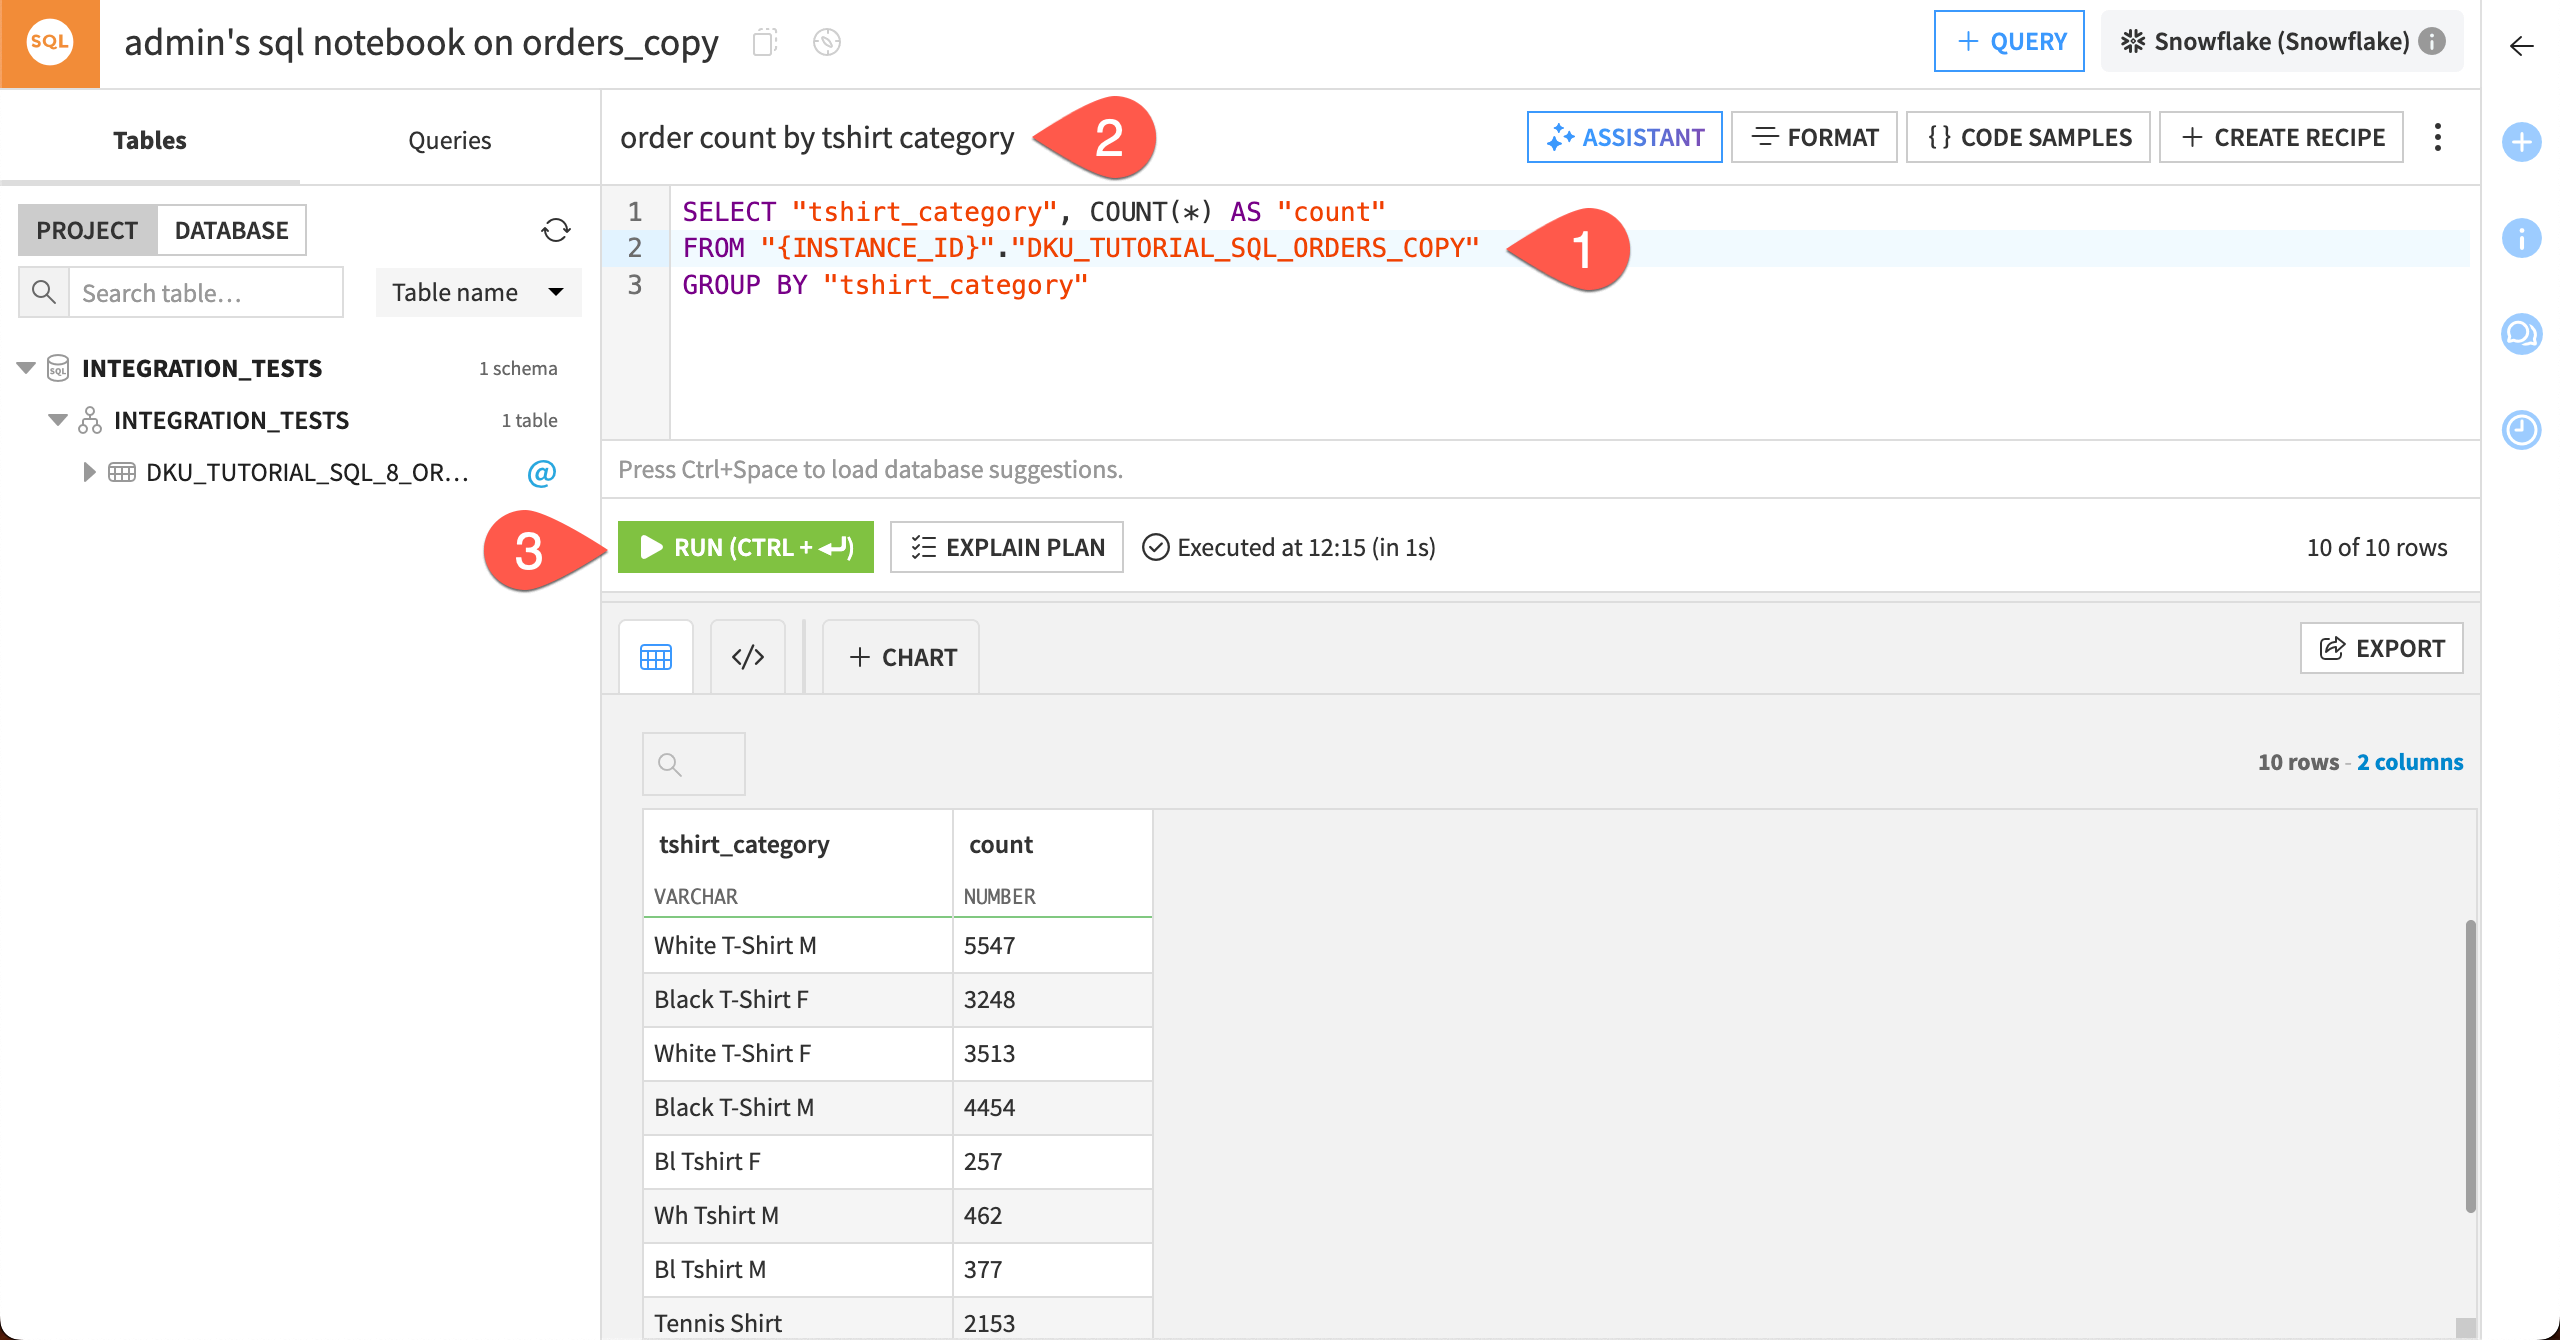
Task: Click the plus icon in right sidebar
Action: (x=2522, y=143)
